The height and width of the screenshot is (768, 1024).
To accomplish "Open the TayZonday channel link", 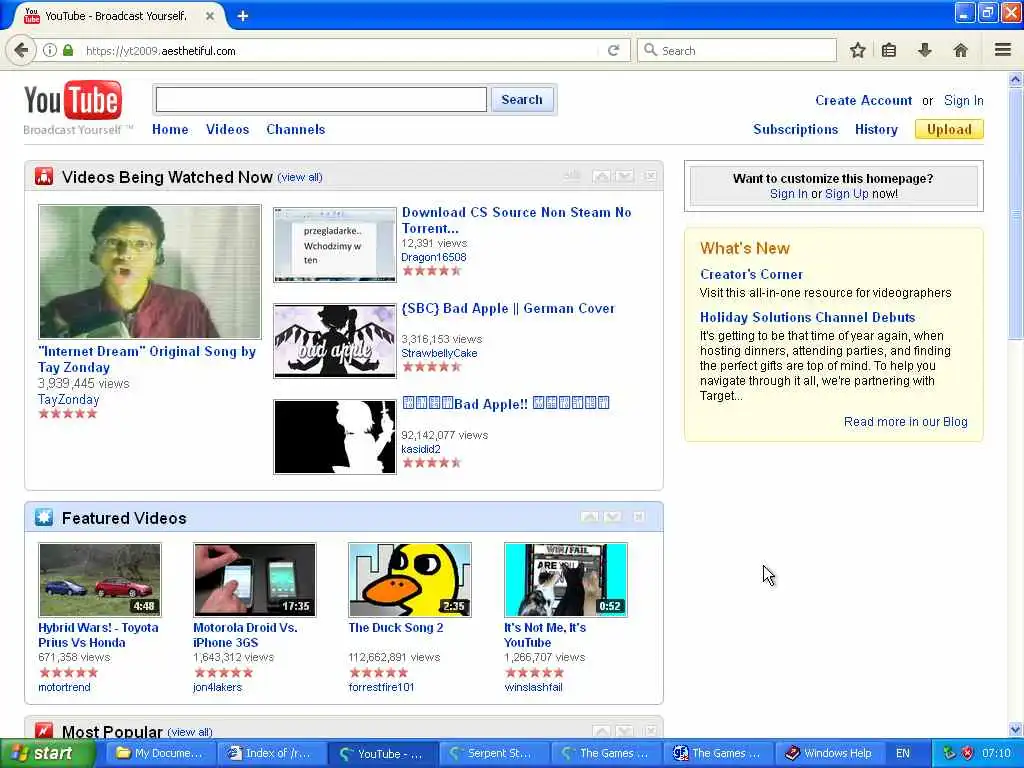I will (69, 399).
